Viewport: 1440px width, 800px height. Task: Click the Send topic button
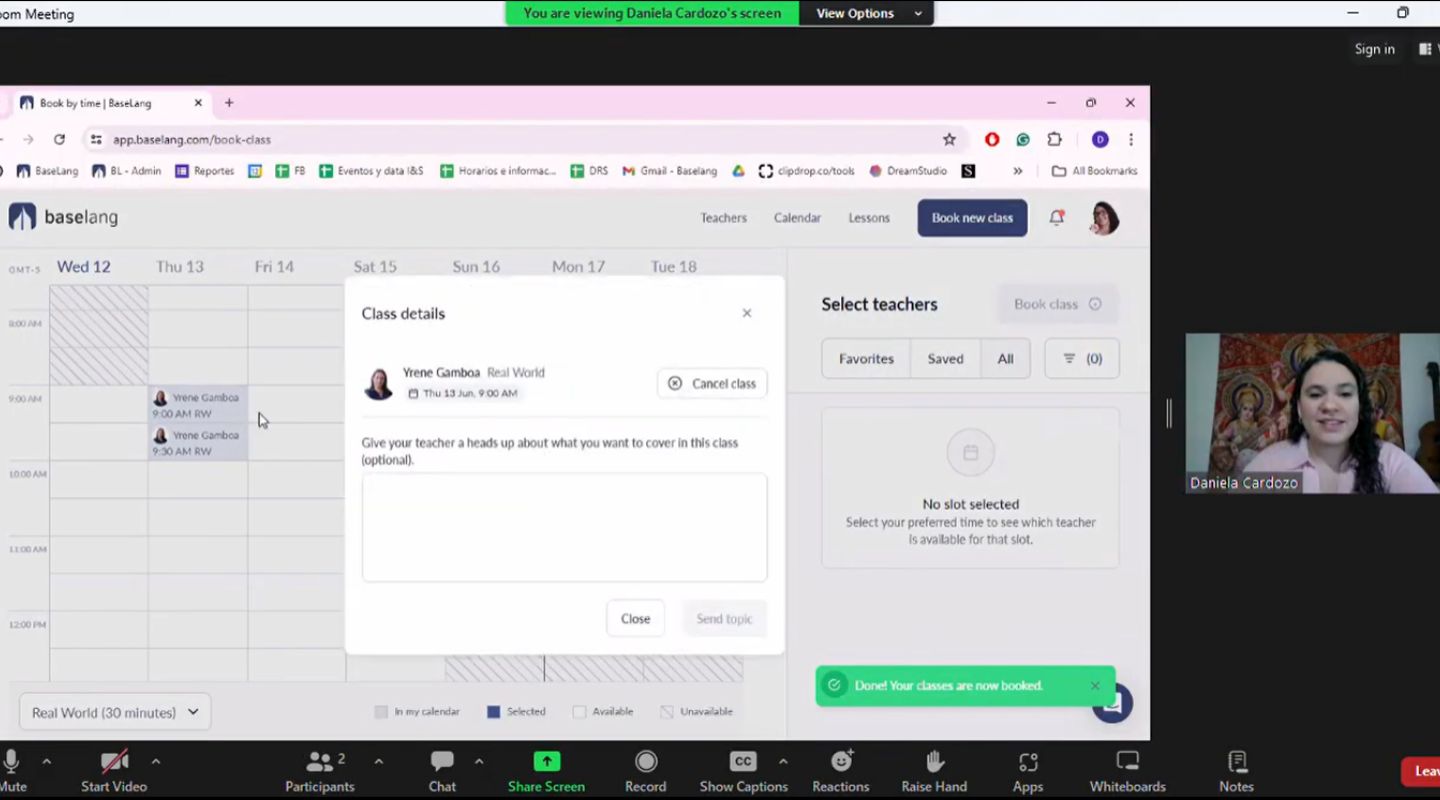point(724,619)
